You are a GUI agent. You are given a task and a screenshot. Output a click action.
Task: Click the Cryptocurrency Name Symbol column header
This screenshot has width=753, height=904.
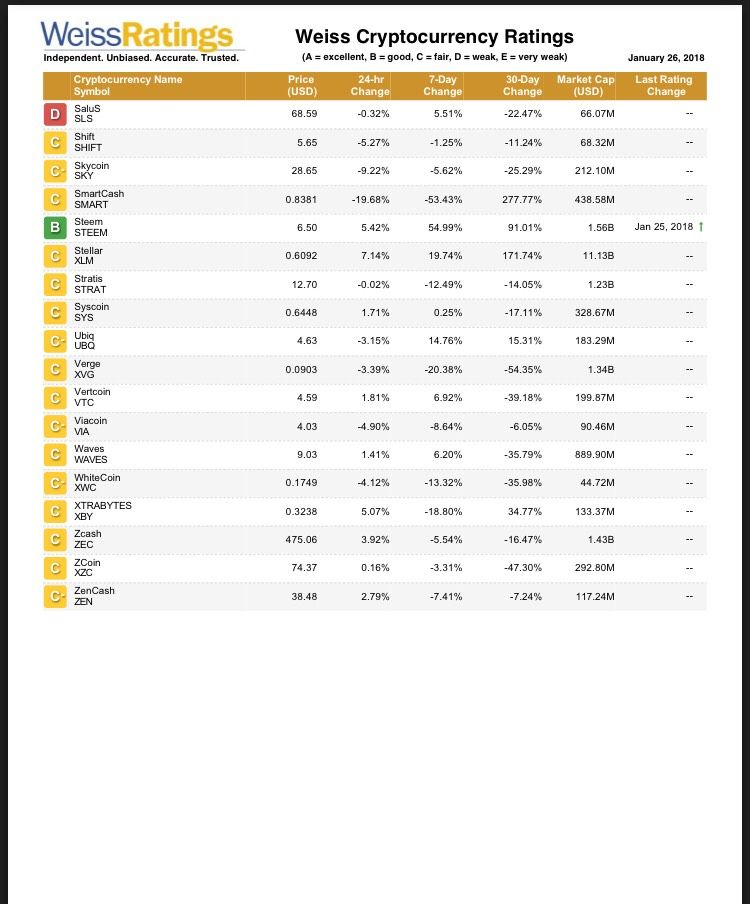[x=128, y=85]
